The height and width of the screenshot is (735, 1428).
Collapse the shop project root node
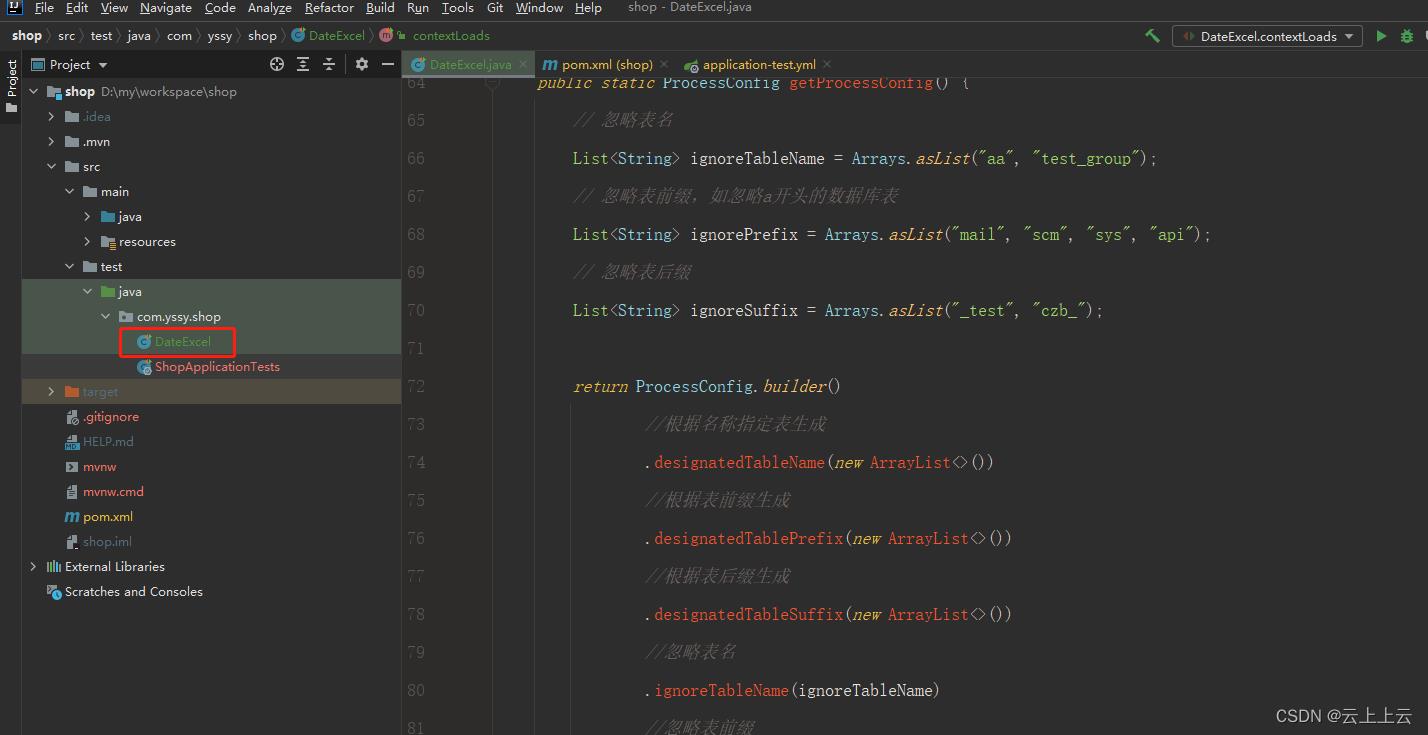[x=34, y=91]
